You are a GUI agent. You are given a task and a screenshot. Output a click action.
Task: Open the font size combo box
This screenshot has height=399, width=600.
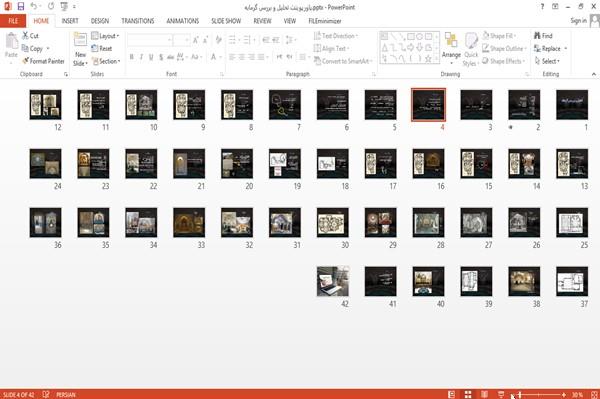pos(181,40)
